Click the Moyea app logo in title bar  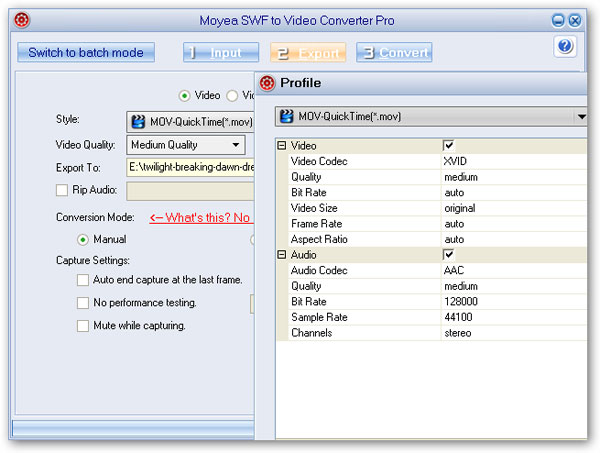point(22,20)
